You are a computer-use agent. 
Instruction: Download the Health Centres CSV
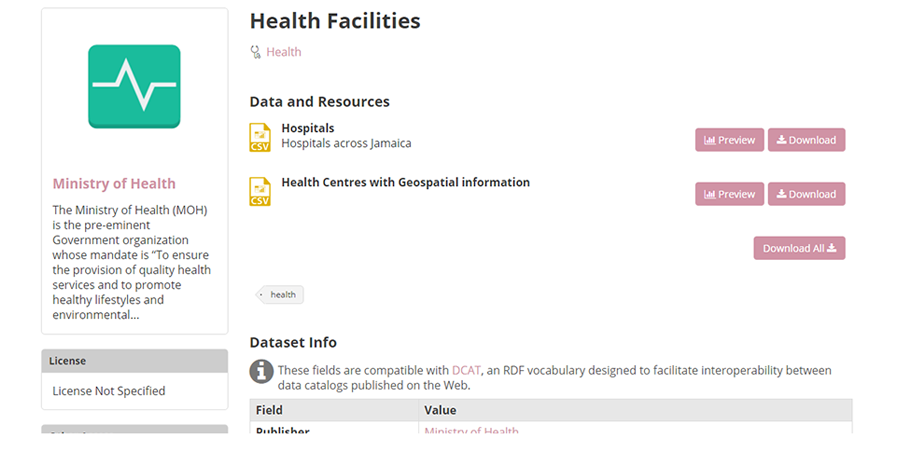pos(806,194)
